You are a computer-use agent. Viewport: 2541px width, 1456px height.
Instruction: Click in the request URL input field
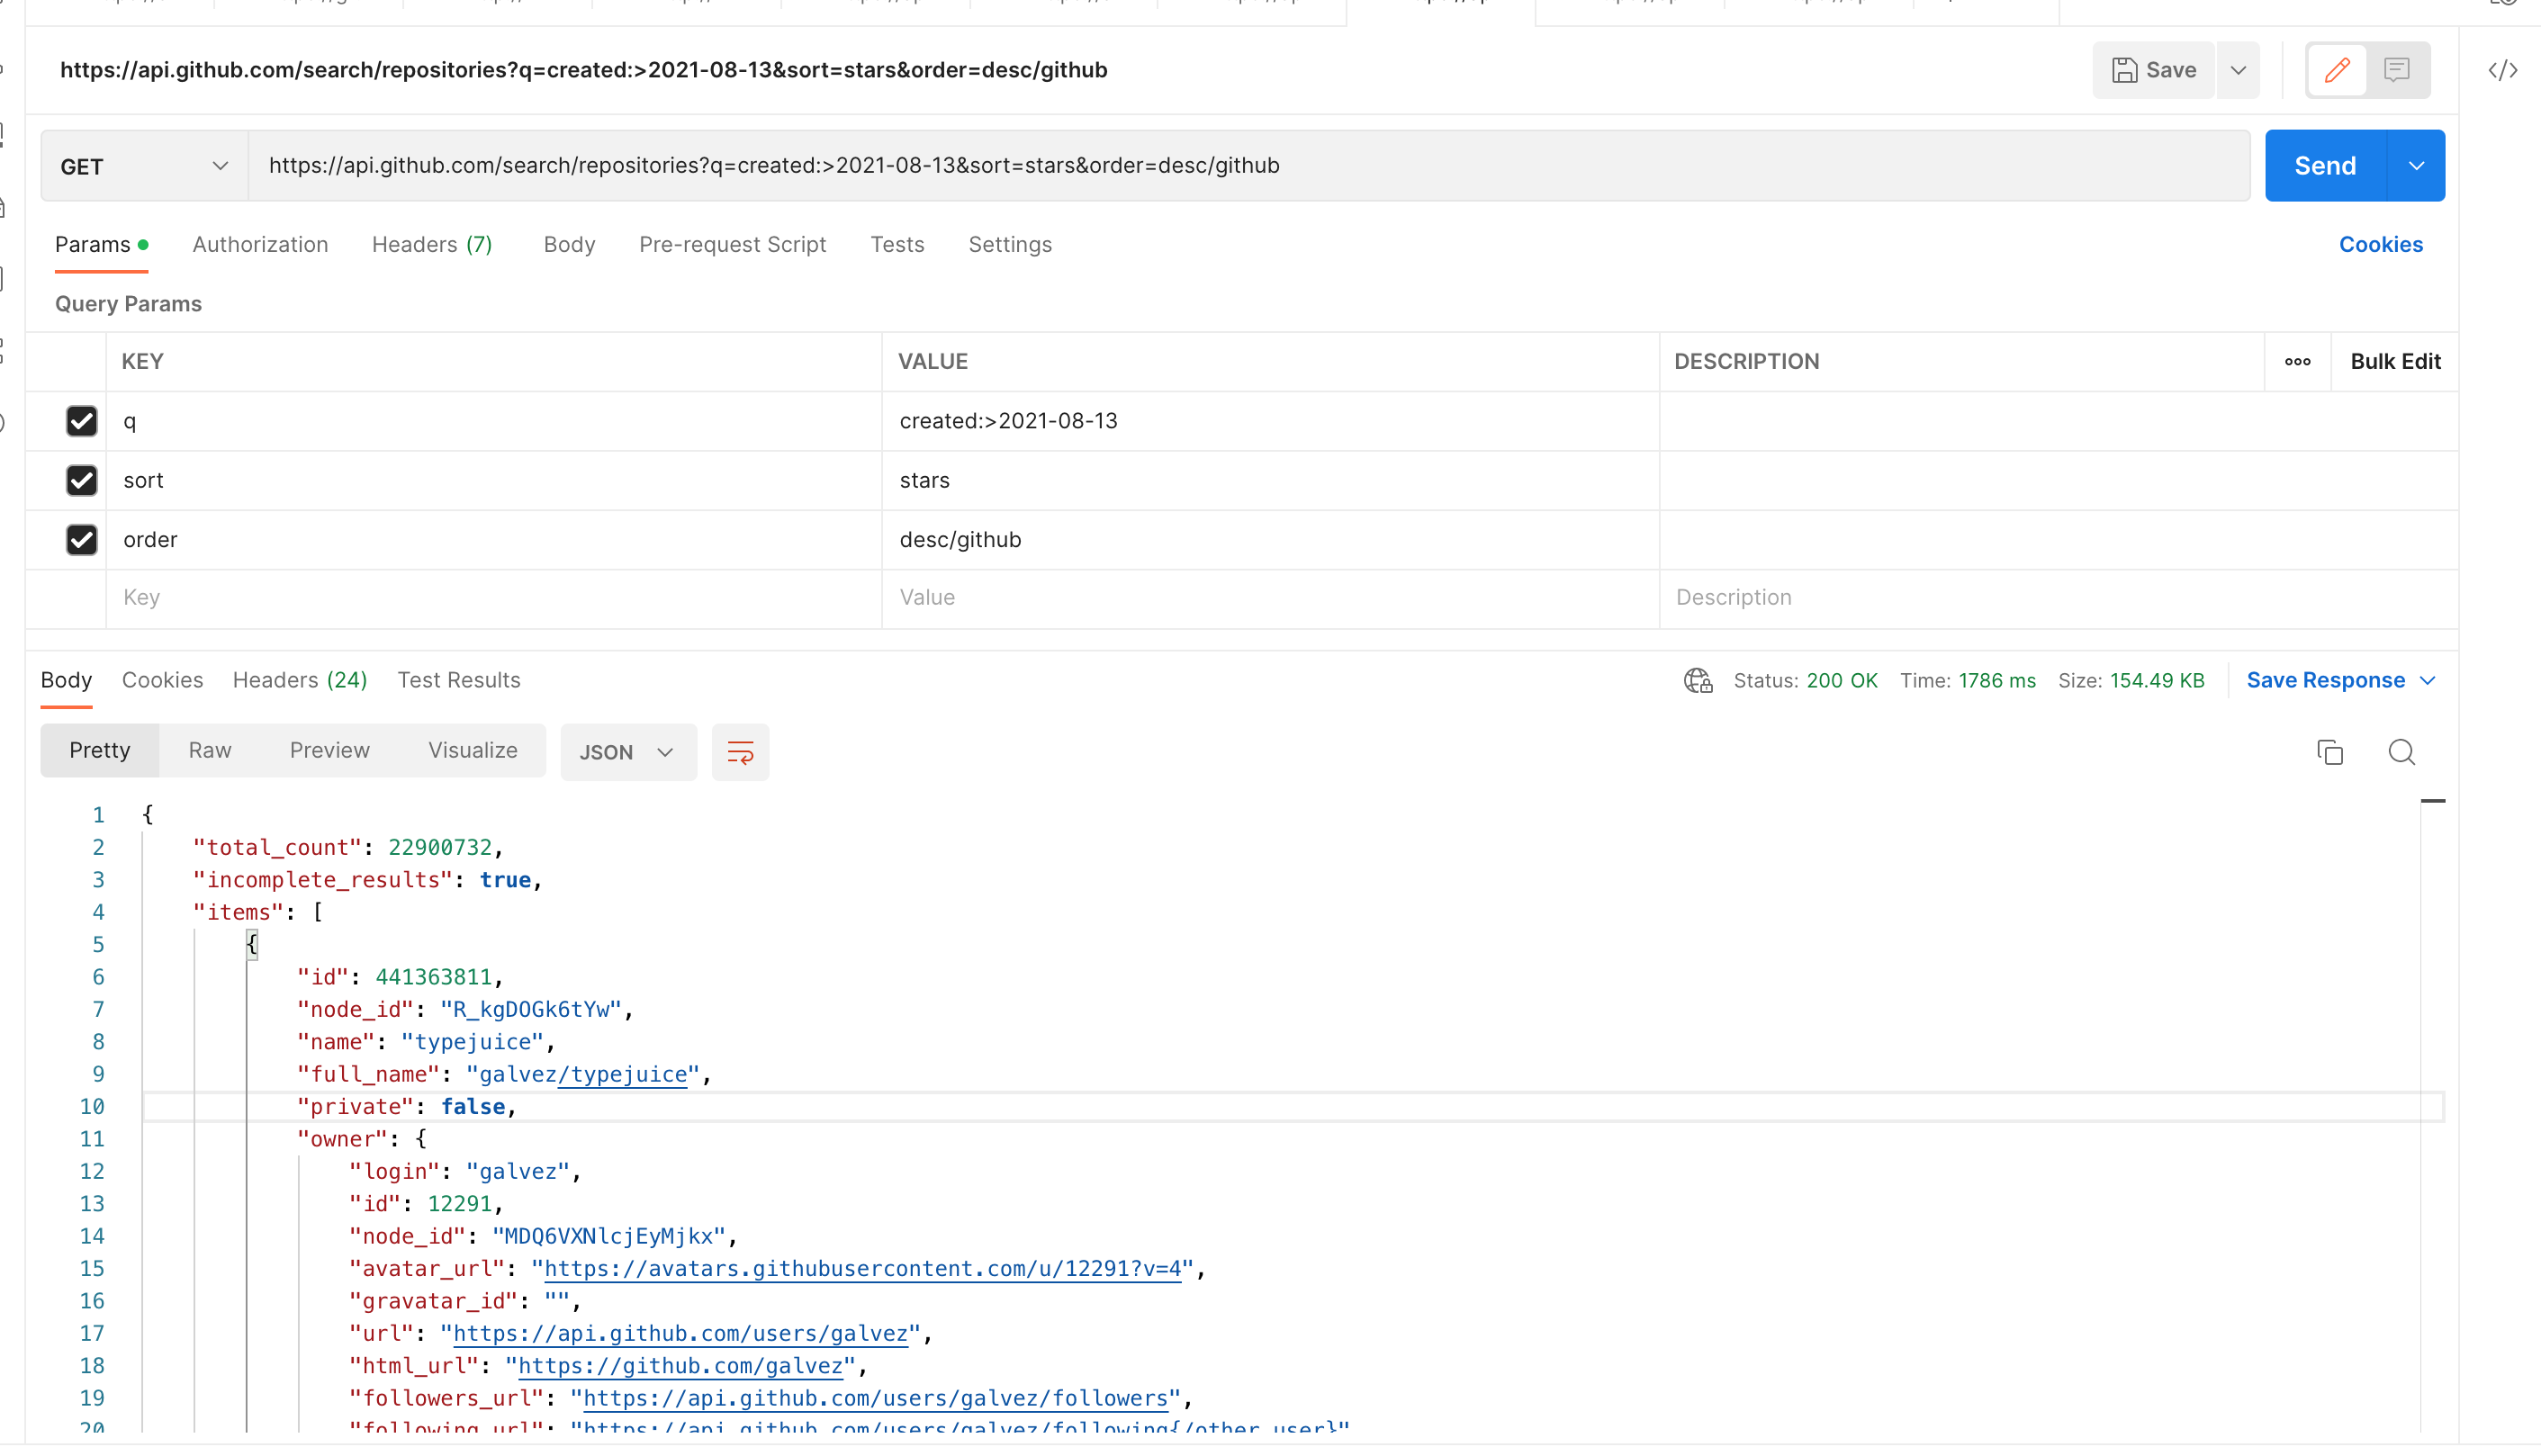[x=1249, y=166]
